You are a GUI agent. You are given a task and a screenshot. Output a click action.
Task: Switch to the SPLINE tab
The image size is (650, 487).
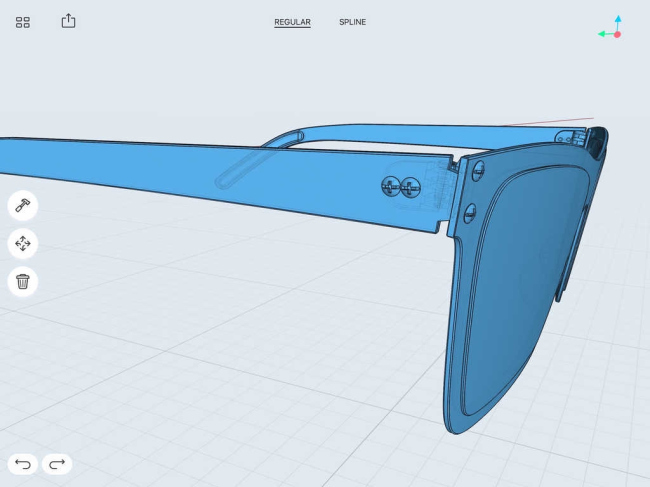click(352, 22)
